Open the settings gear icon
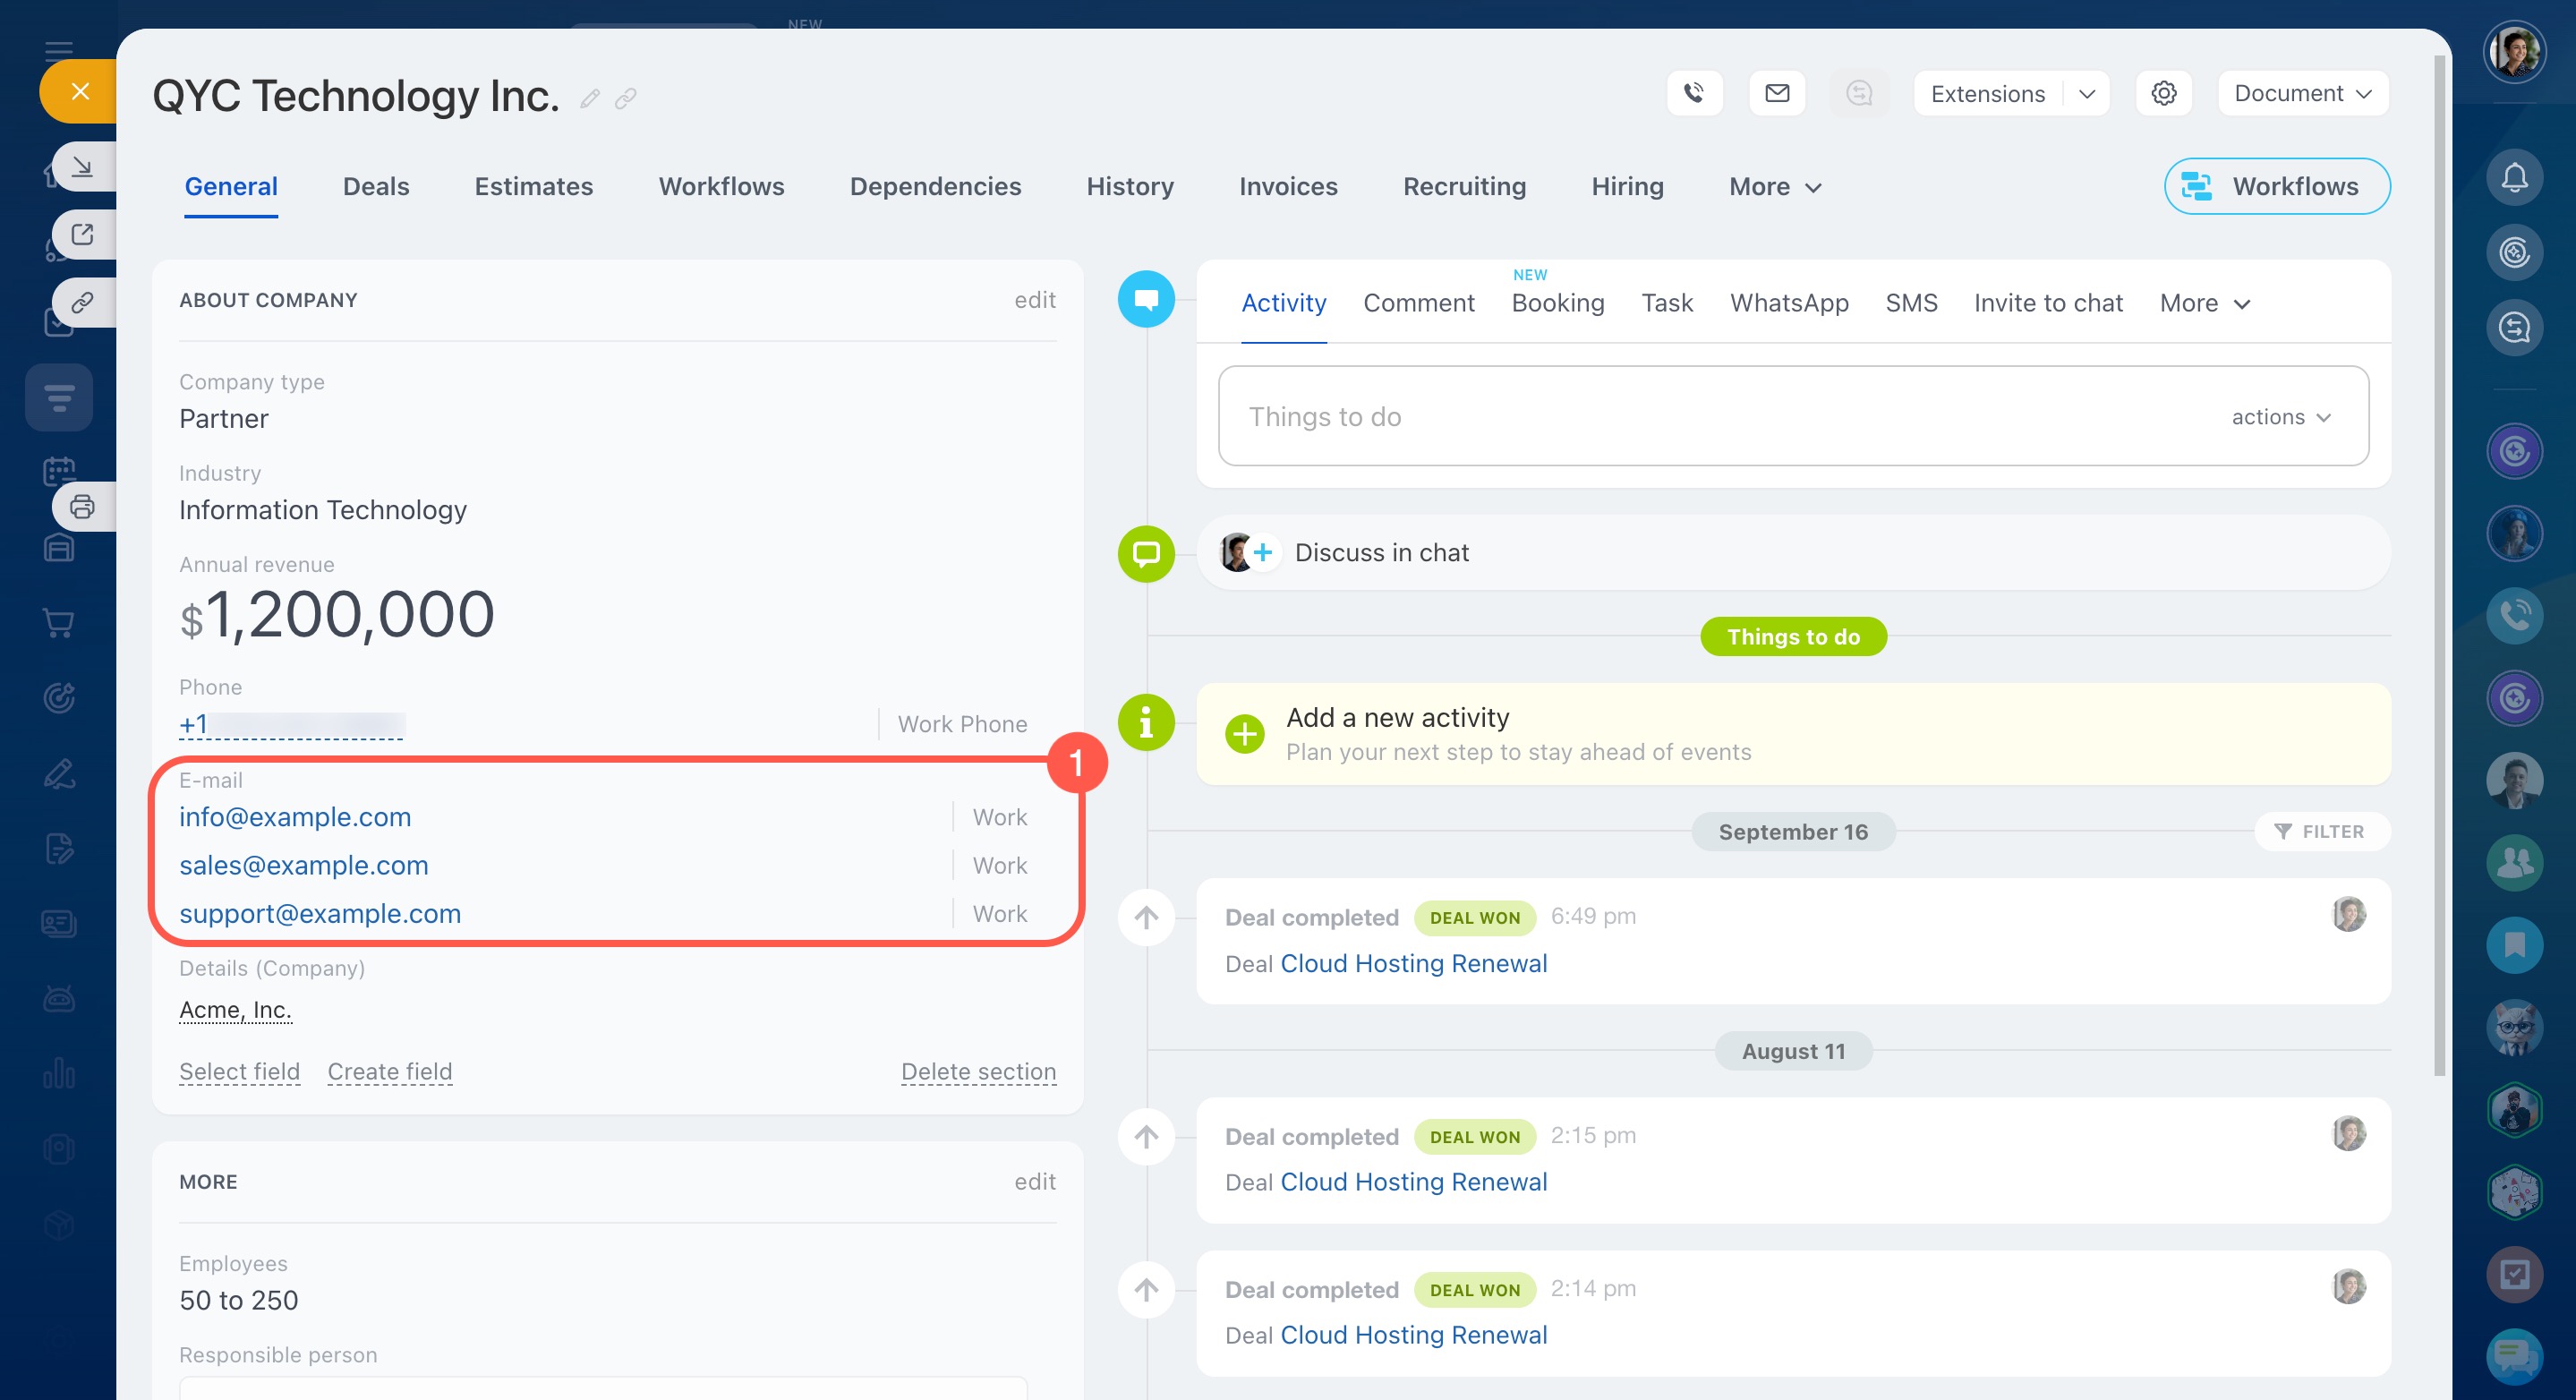Image resolution: width=2576 pixels, height=1400 pixels. point(2164,93)
